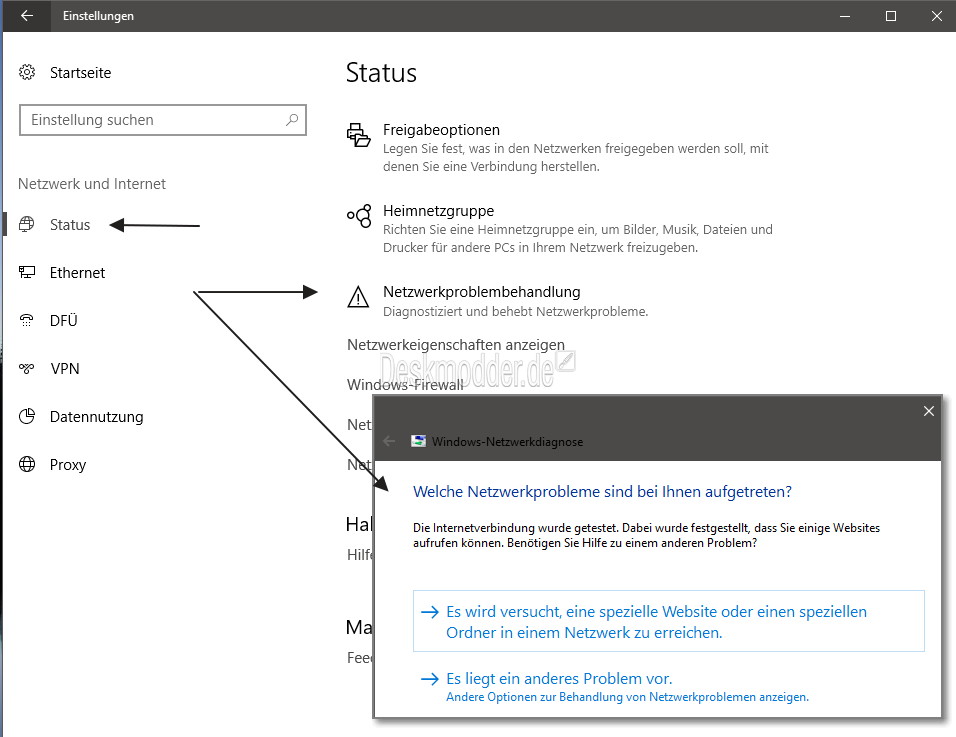Click the search magnifier icon

pos(292,119)
